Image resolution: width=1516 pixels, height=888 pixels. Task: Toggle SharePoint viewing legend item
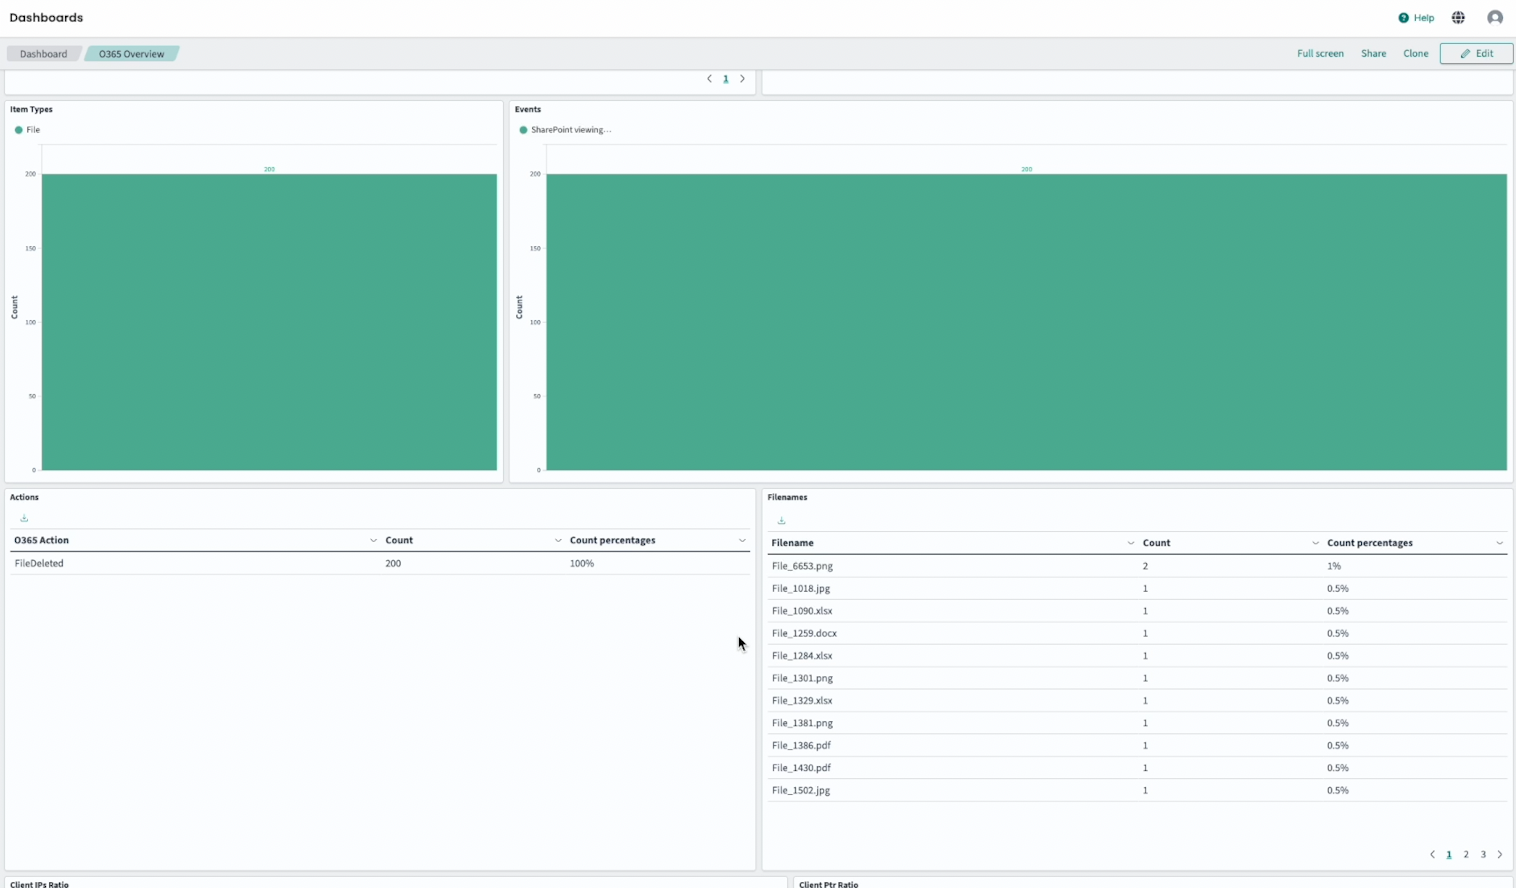point(565,130)
